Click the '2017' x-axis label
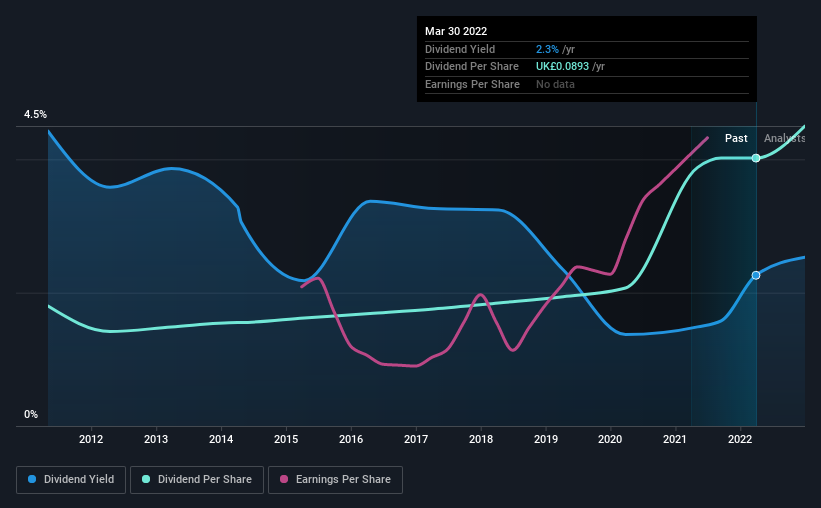Screen dimensions: 821x508 [416, 439]
